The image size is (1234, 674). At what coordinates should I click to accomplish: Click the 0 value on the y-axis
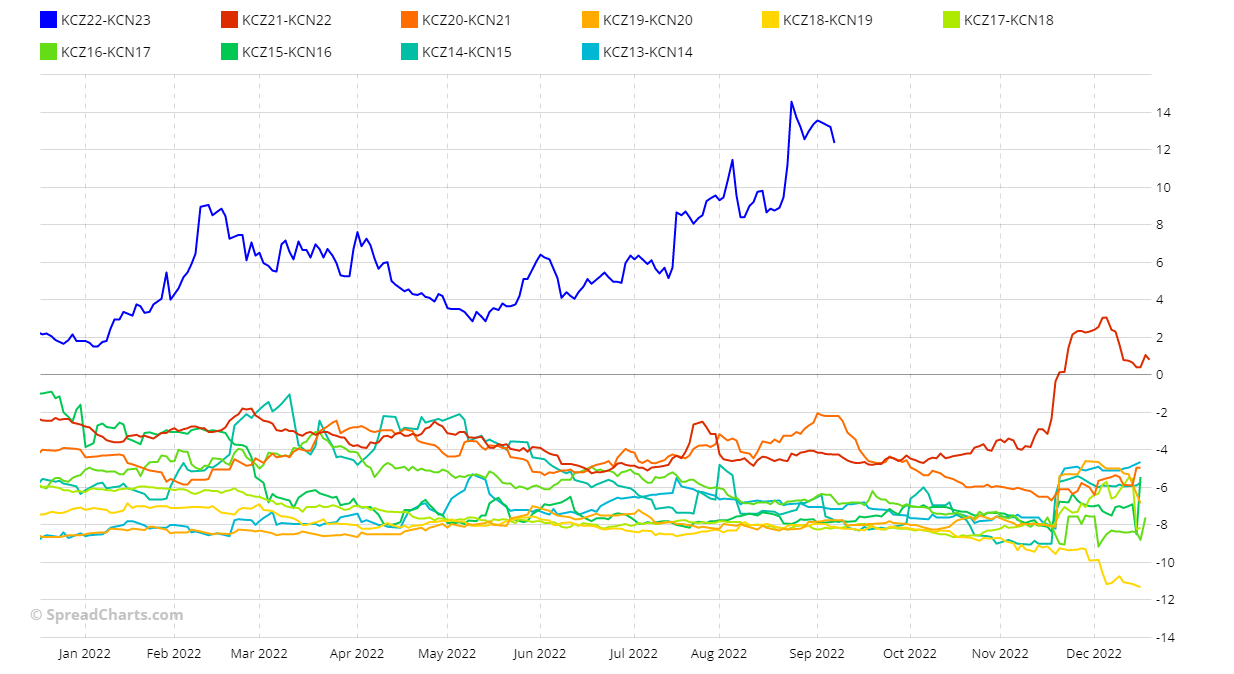coord(1160,375)
